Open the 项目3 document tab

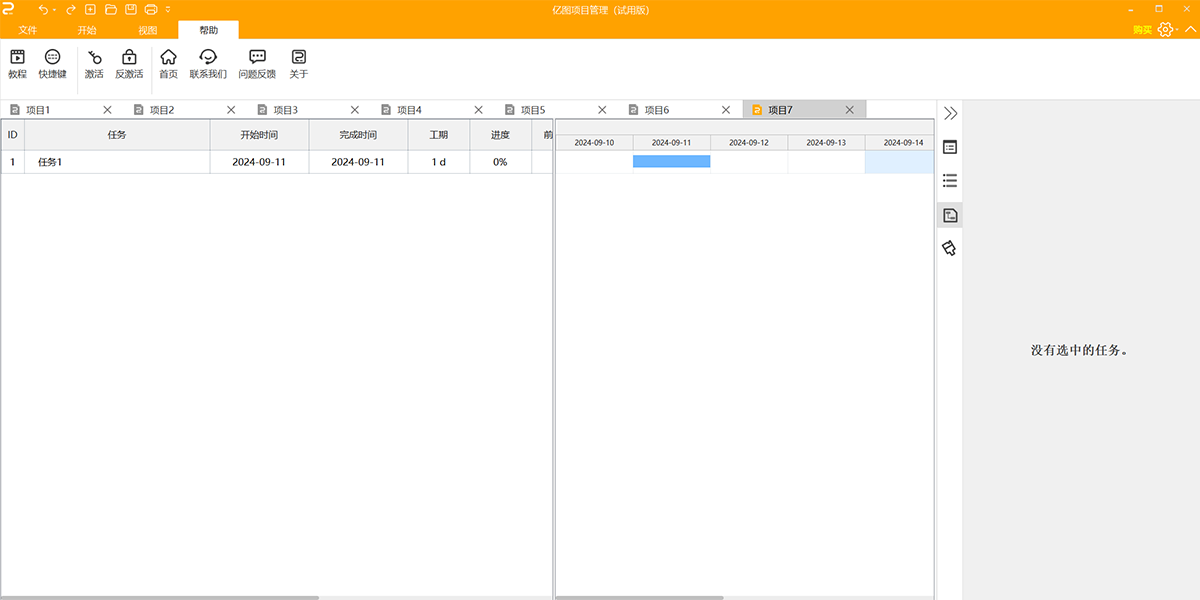286,110
